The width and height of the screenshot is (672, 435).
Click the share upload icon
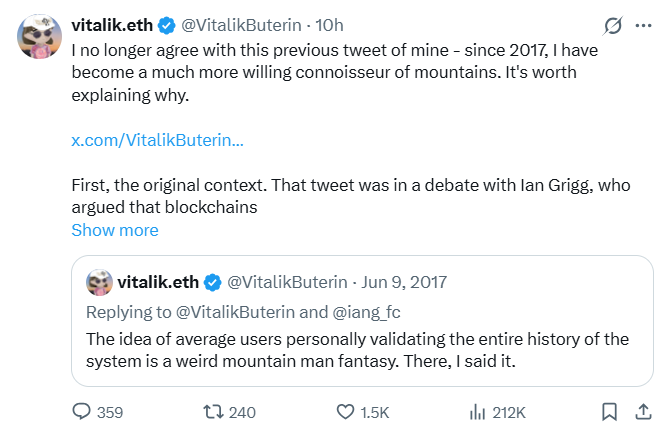(642, 411)
